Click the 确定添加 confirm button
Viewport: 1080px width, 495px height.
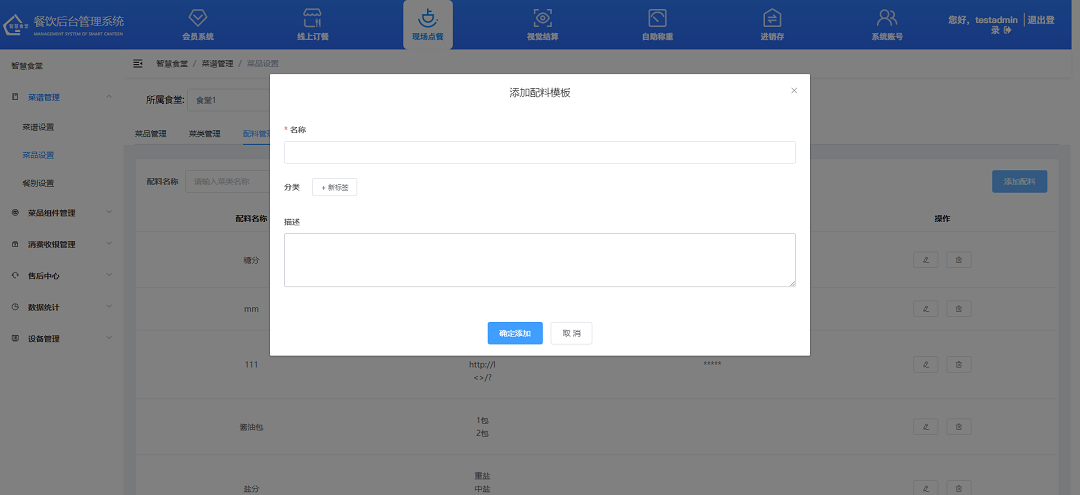click(x=515, y=333)
